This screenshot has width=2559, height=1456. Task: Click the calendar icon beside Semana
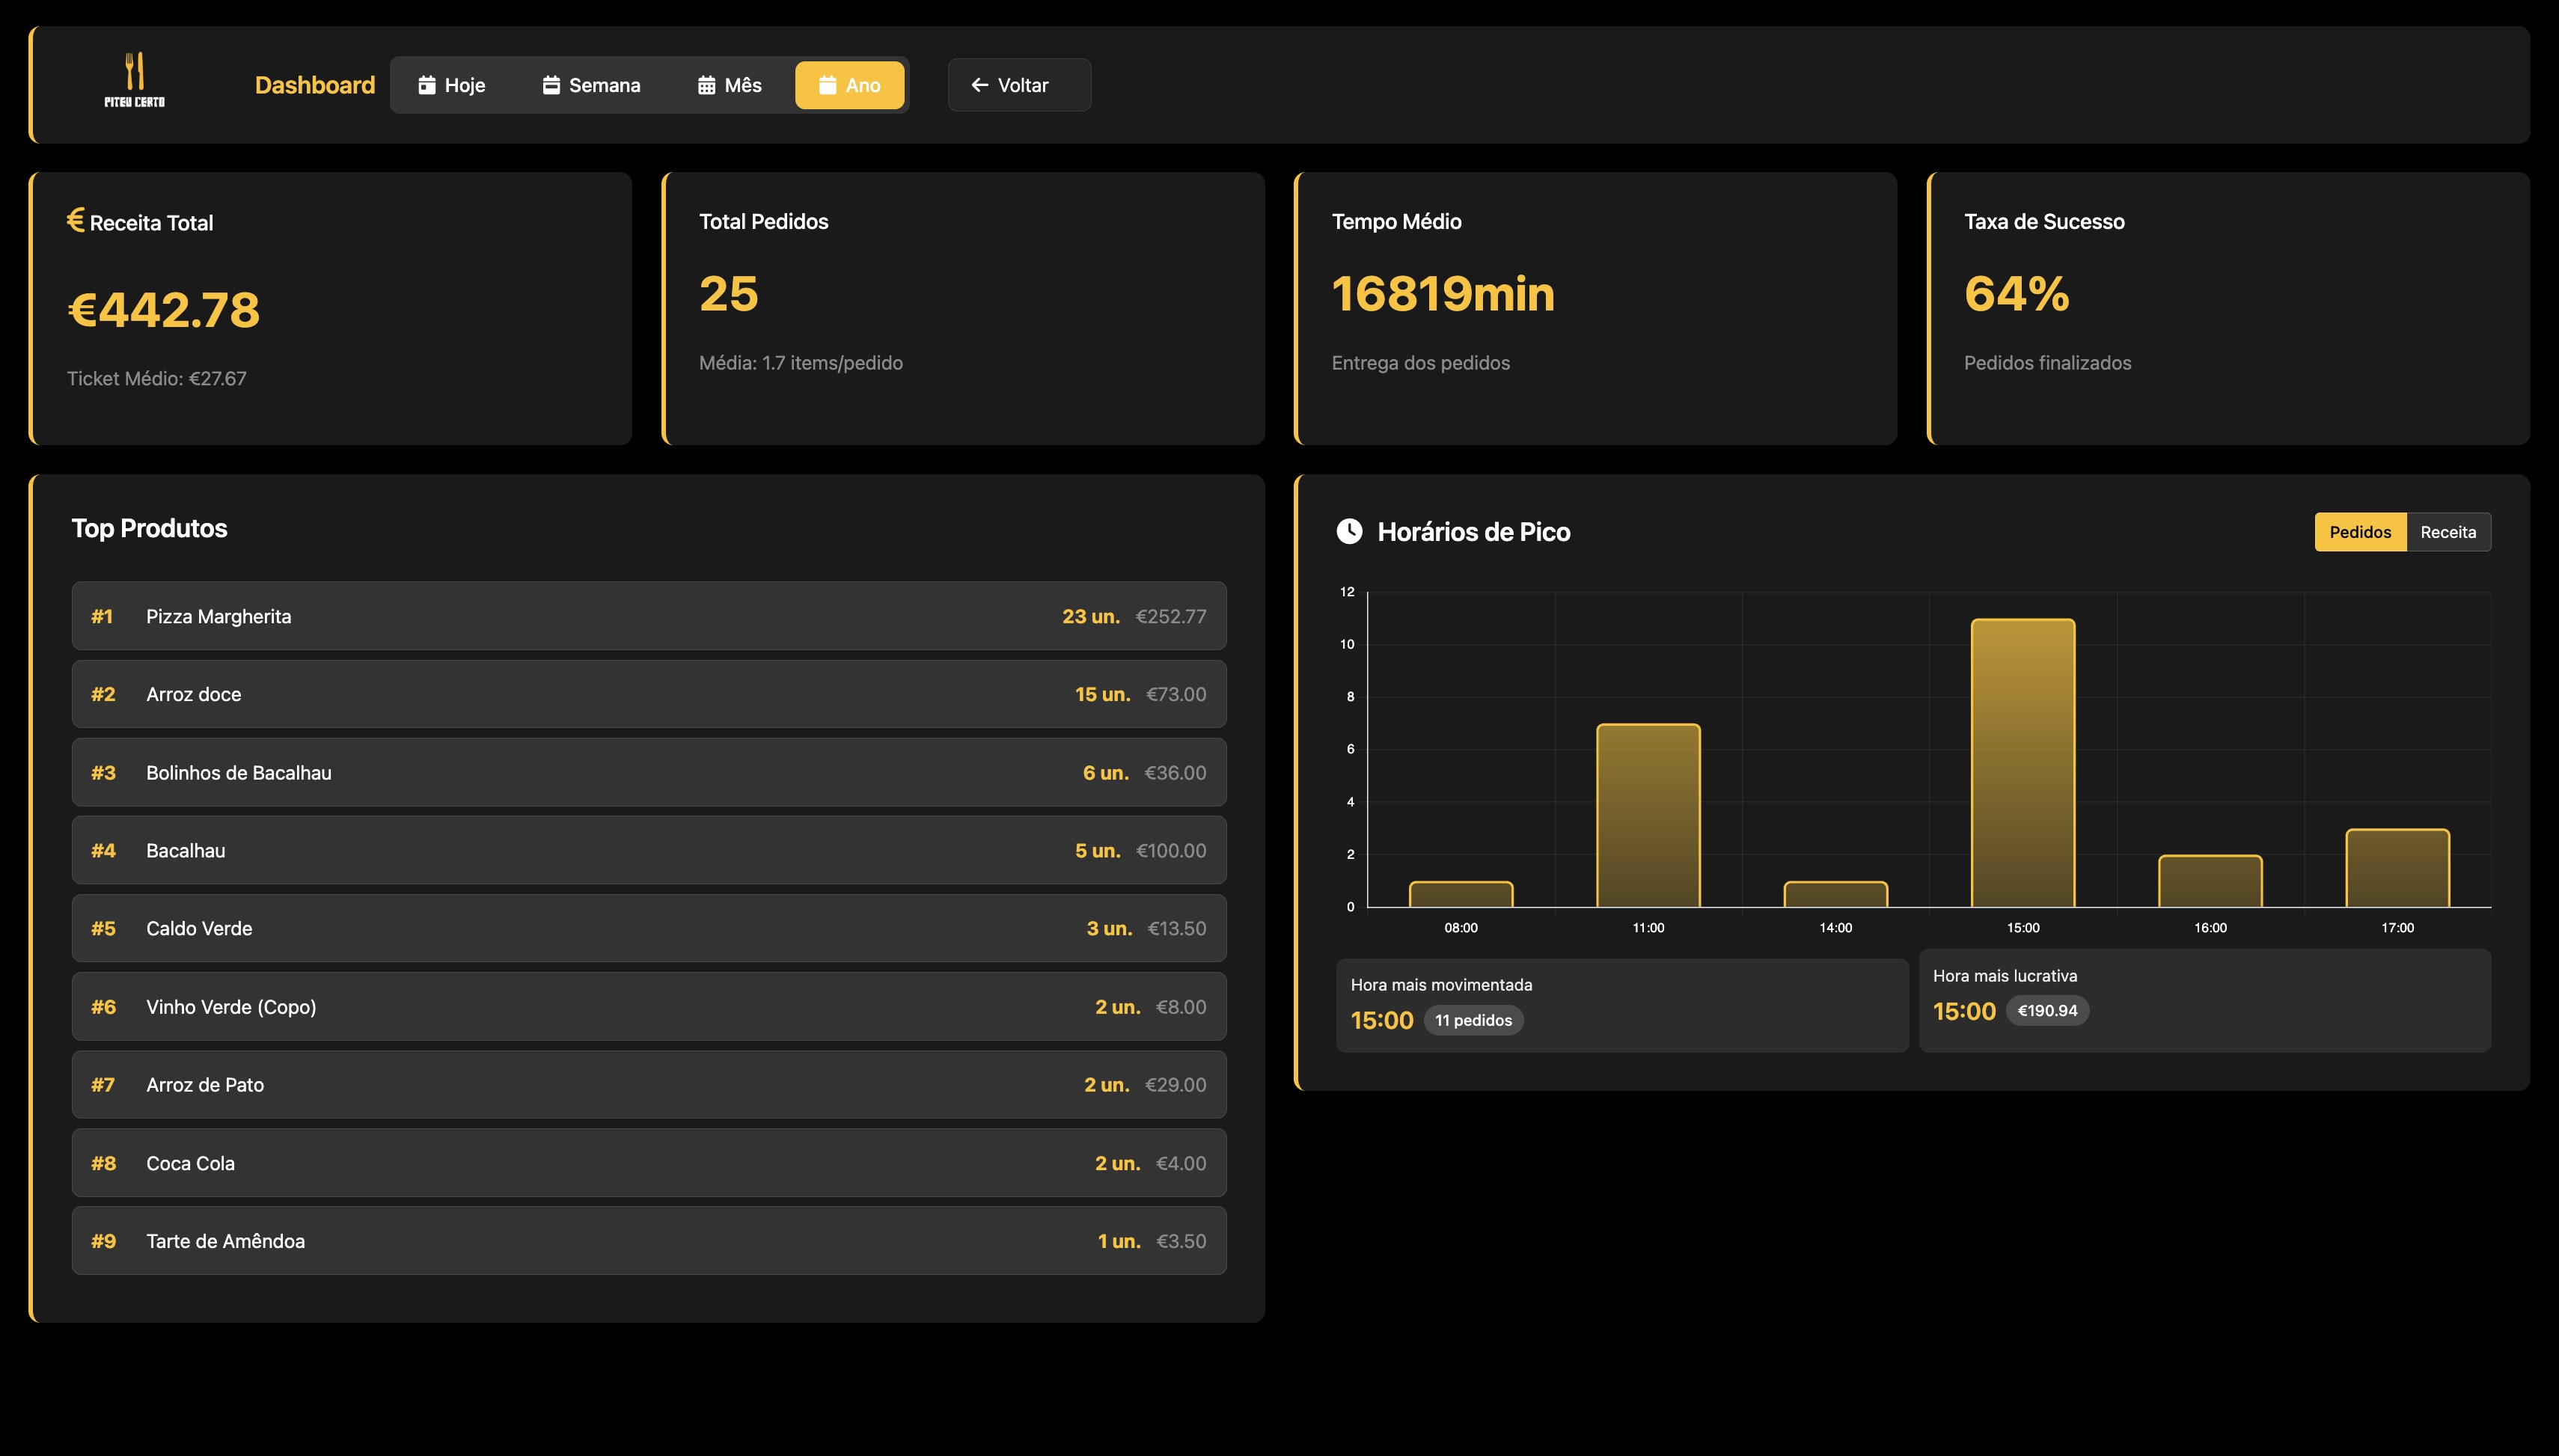tap(551, 85)
